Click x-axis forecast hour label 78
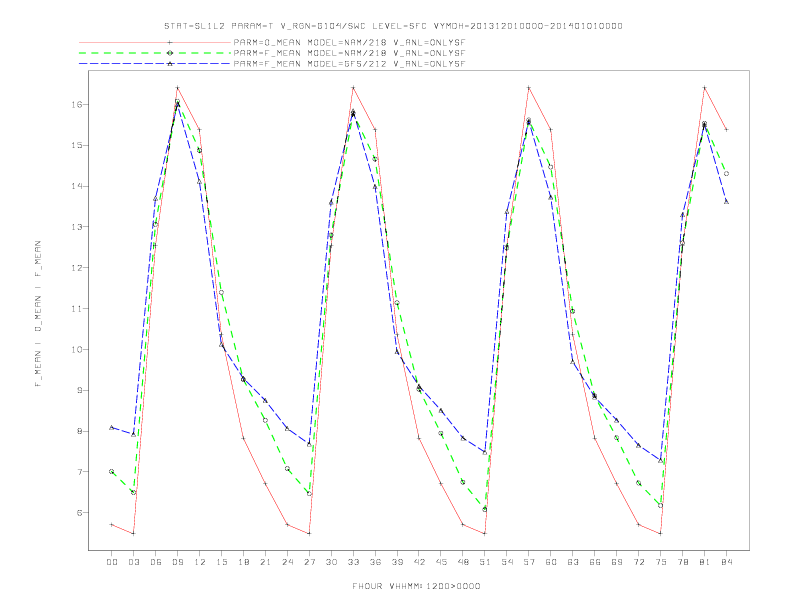792x612 pixels. 683,562
